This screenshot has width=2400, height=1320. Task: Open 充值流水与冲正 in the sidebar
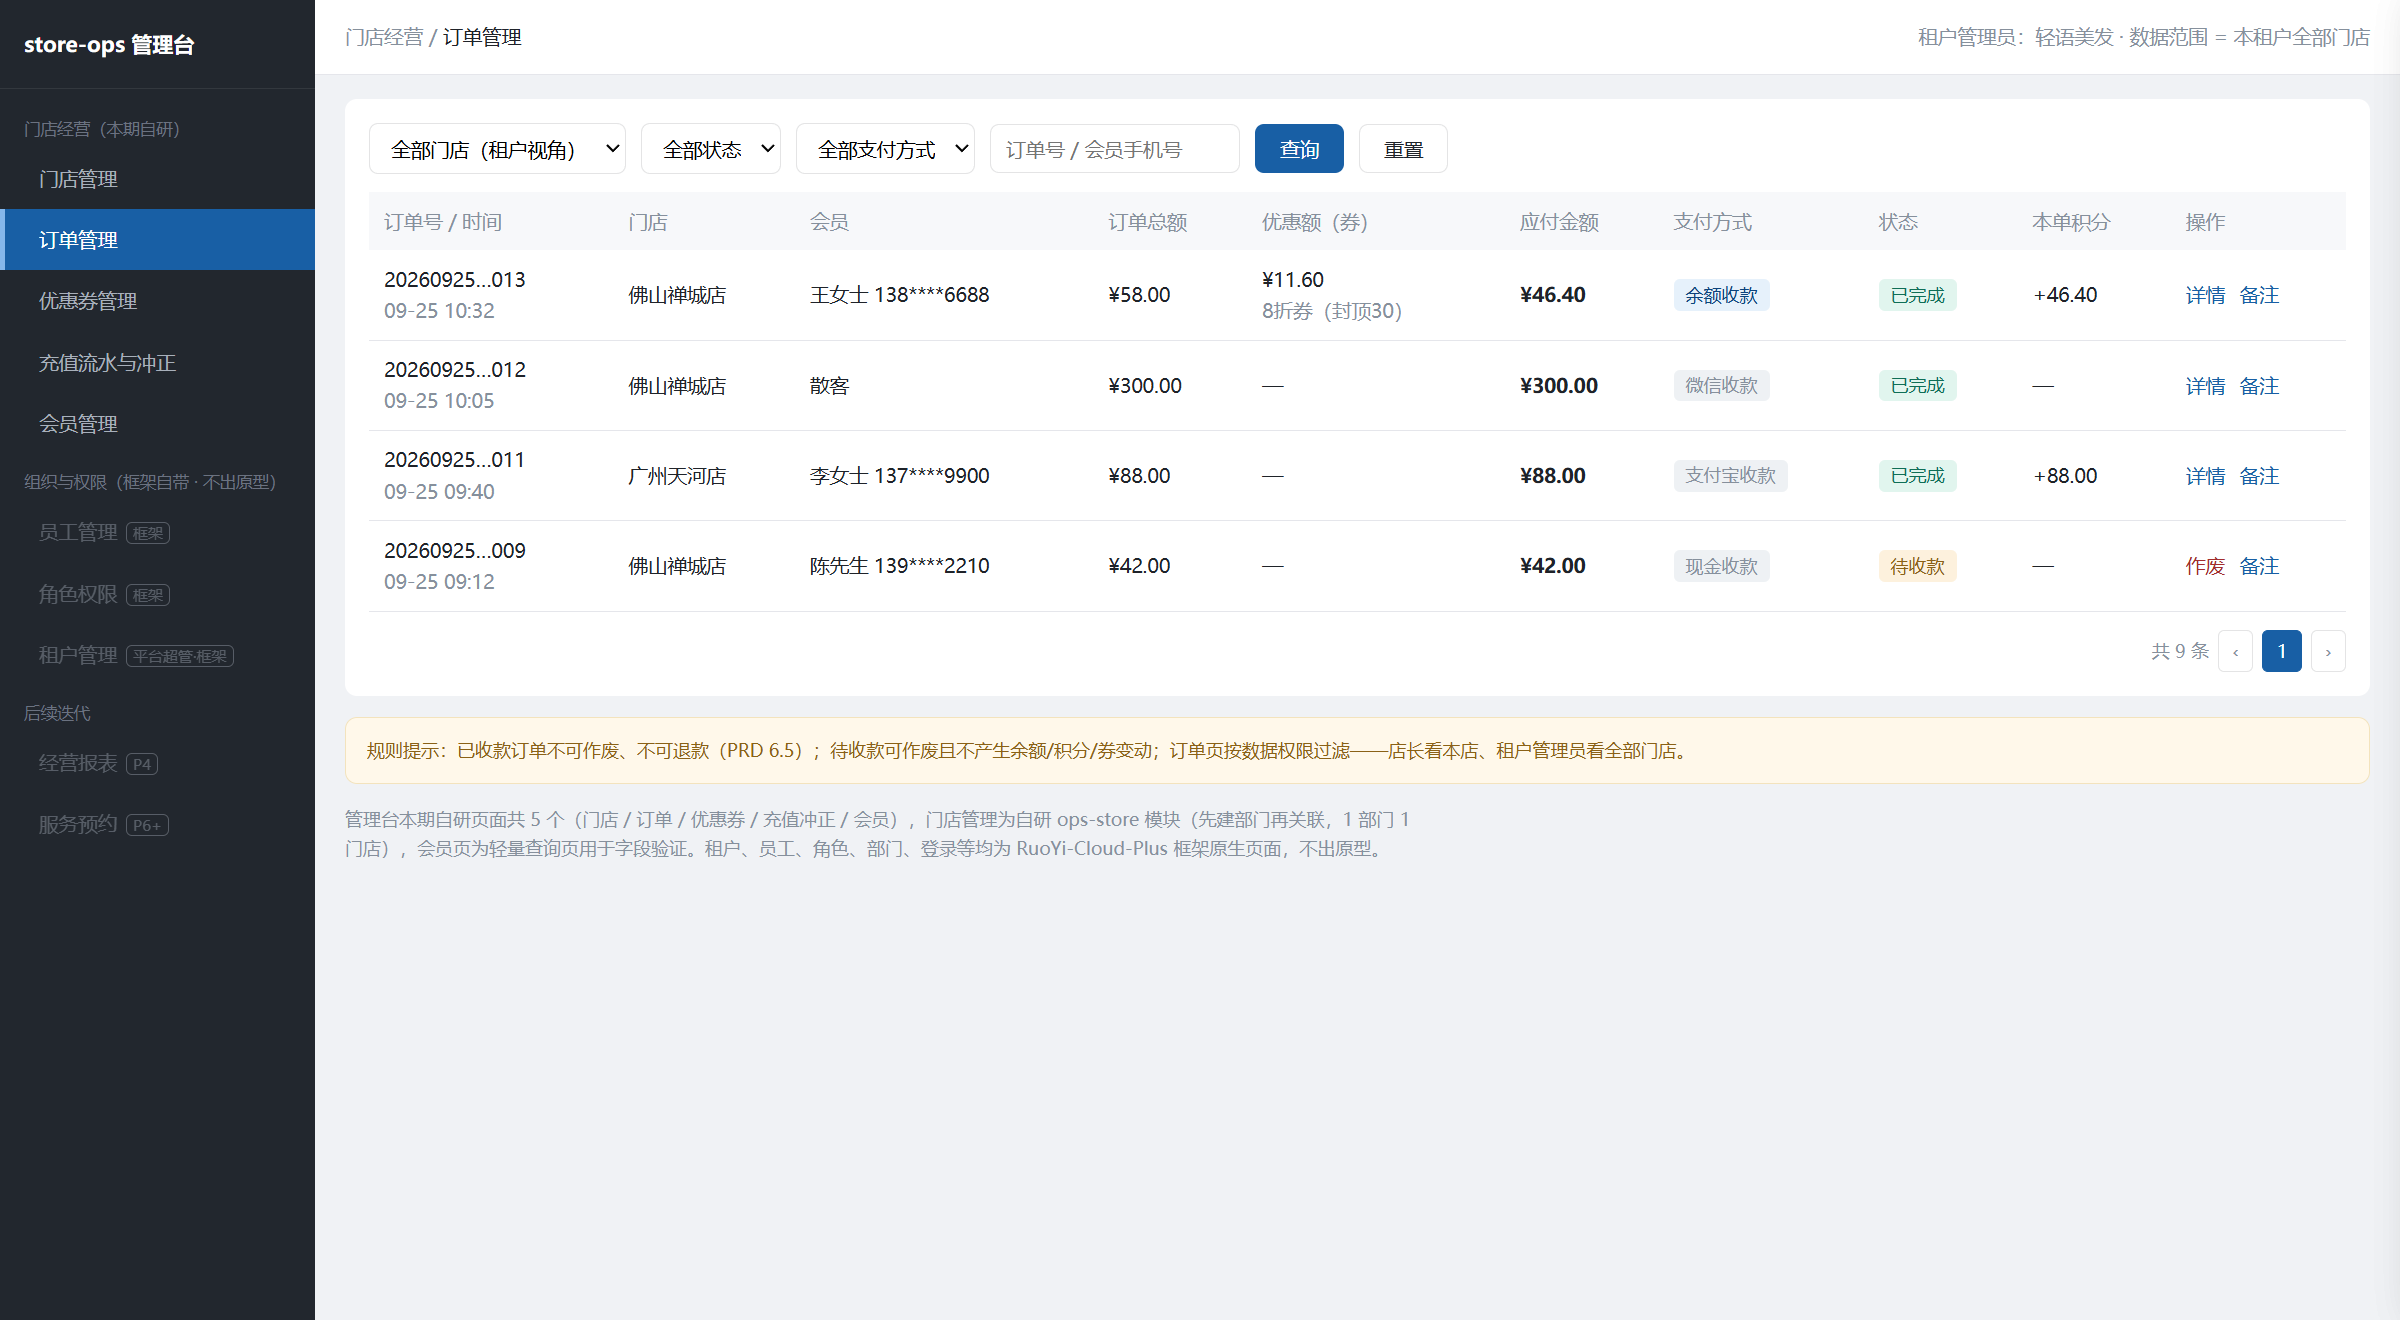coord(158,363)
